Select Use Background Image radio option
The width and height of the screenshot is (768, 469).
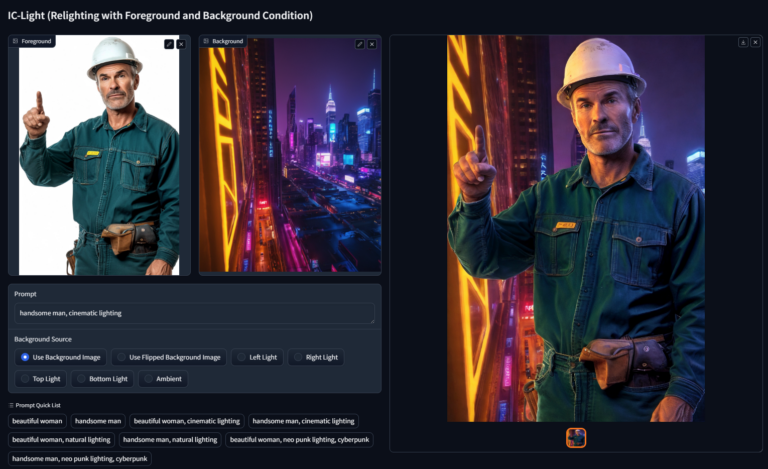(x=61, y=357)
